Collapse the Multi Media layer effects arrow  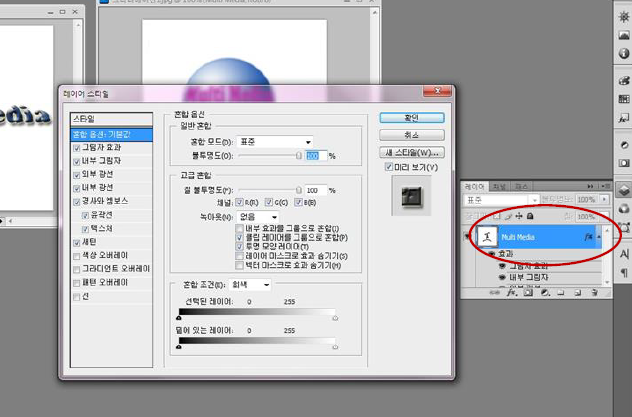pos(599,237)
